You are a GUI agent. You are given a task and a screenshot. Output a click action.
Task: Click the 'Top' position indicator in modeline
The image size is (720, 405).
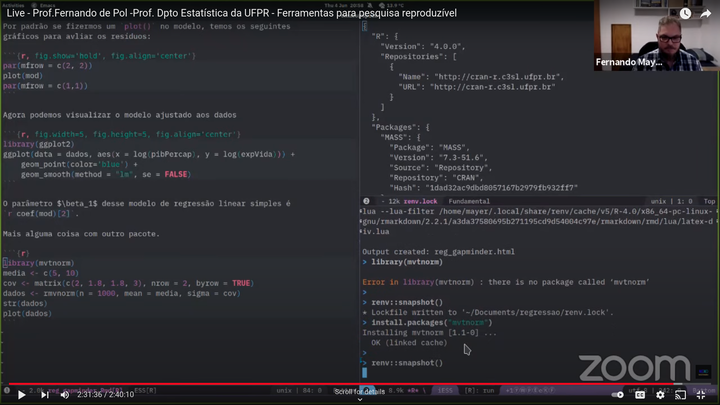point(709,201)
